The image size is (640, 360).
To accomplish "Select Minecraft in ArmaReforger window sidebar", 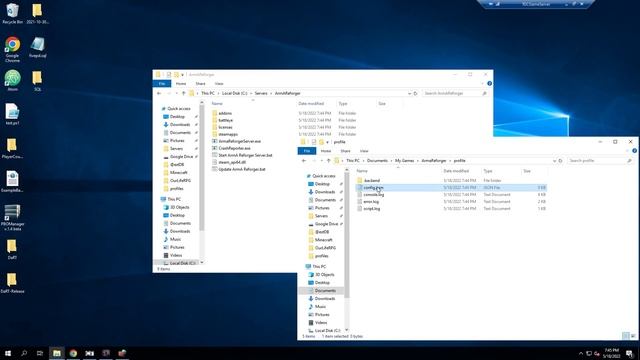I will coord(179,173).
